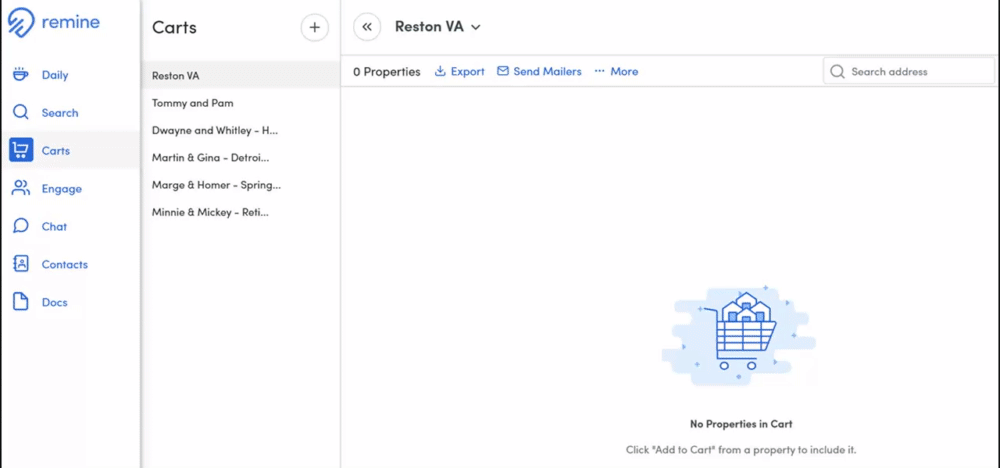Open the Carts menu label

(x=55, y=151)
